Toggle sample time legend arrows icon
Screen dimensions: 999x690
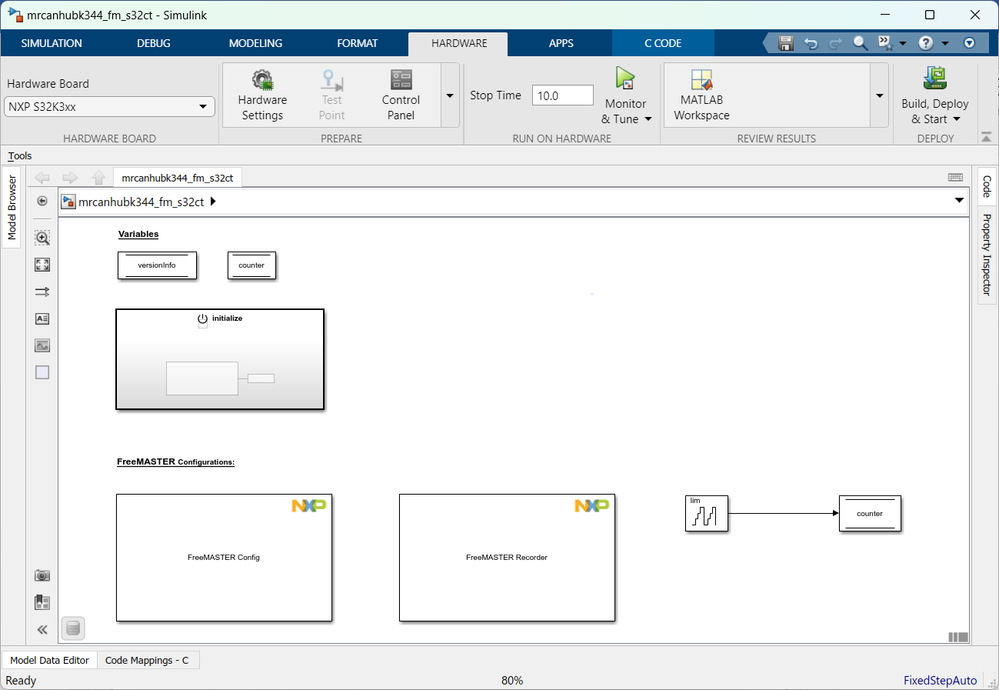click(42, 292)
